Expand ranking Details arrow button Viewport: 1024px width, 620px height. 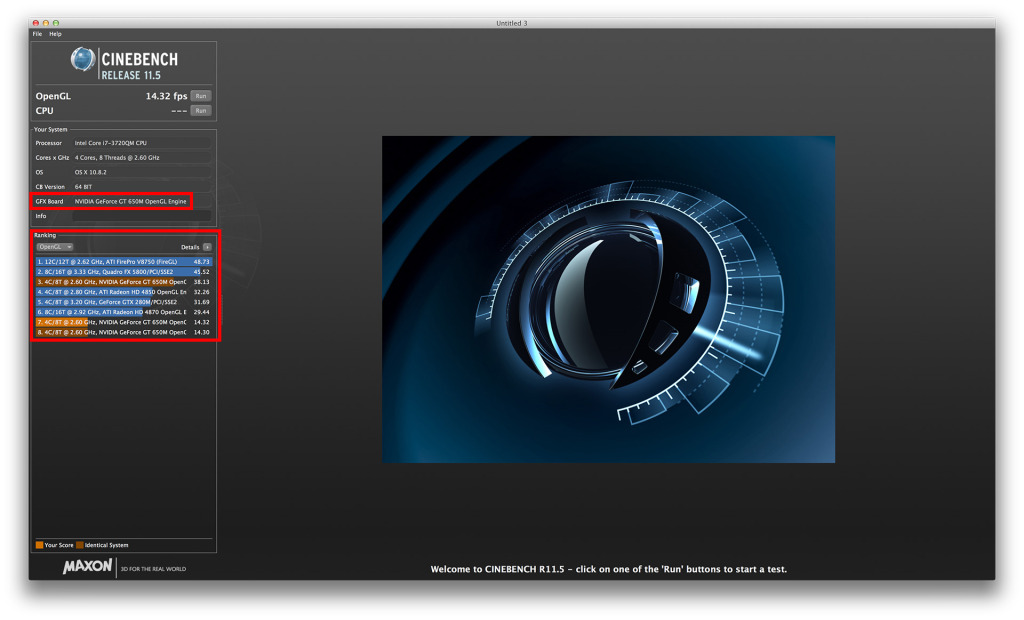pyautogui.click(x=207, y=247)
